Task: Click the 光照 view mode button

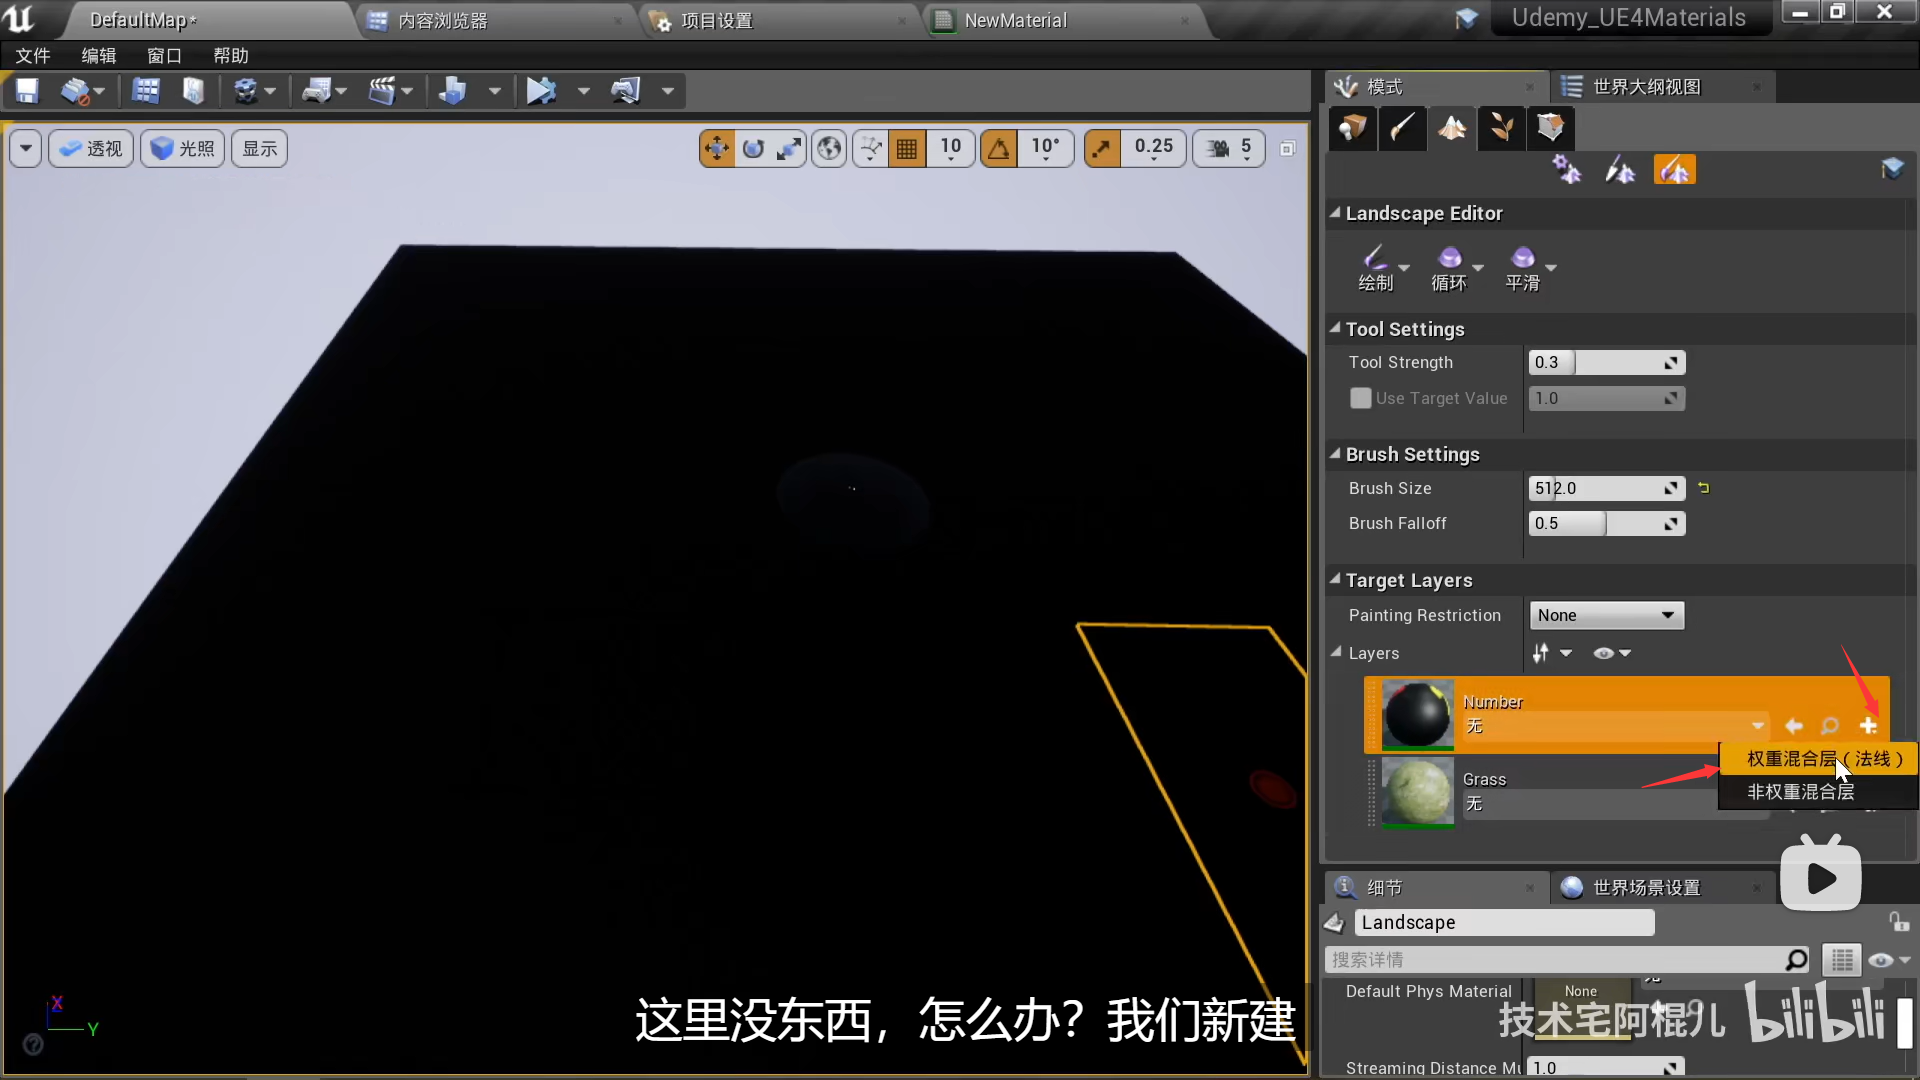Action: click(x=183, y=149)
